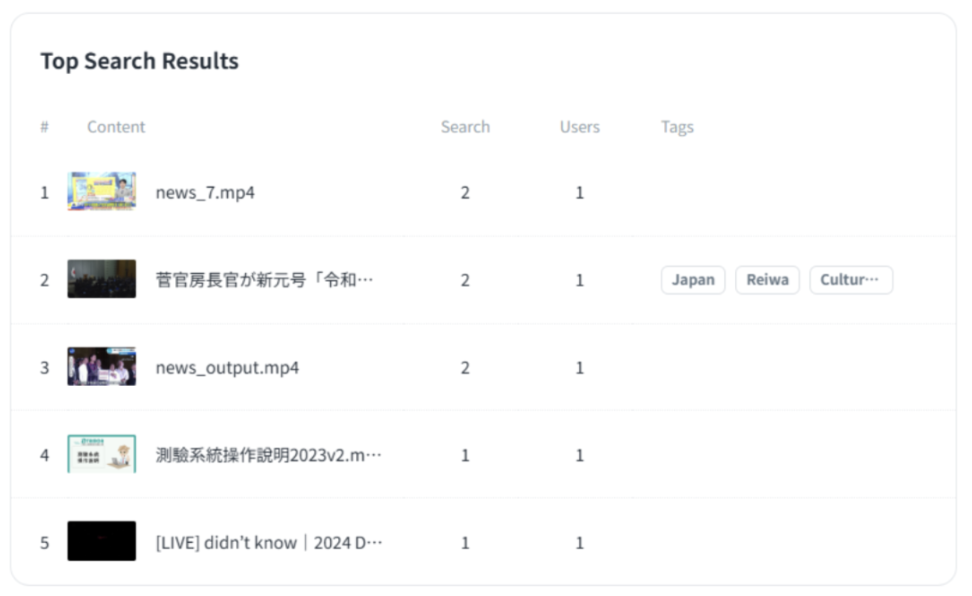Open the [LIVE] didn't know content title
This screenshot has width=972, height=596.
(x=268, y=542)
